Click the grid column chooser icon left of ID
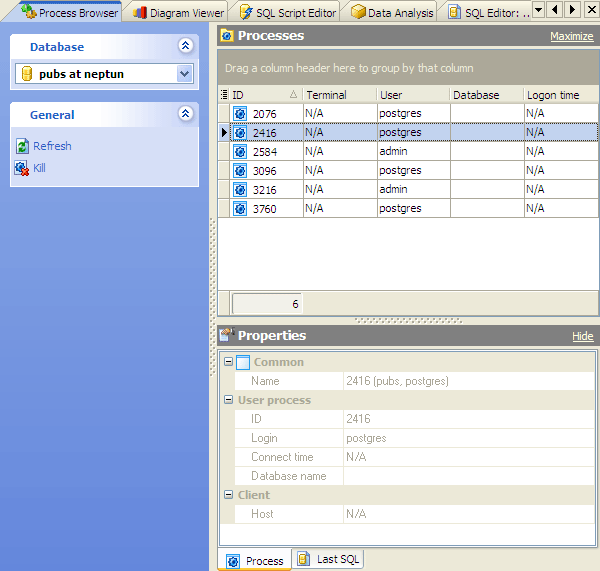The image size is (600, 571). (x=224, y=95)
